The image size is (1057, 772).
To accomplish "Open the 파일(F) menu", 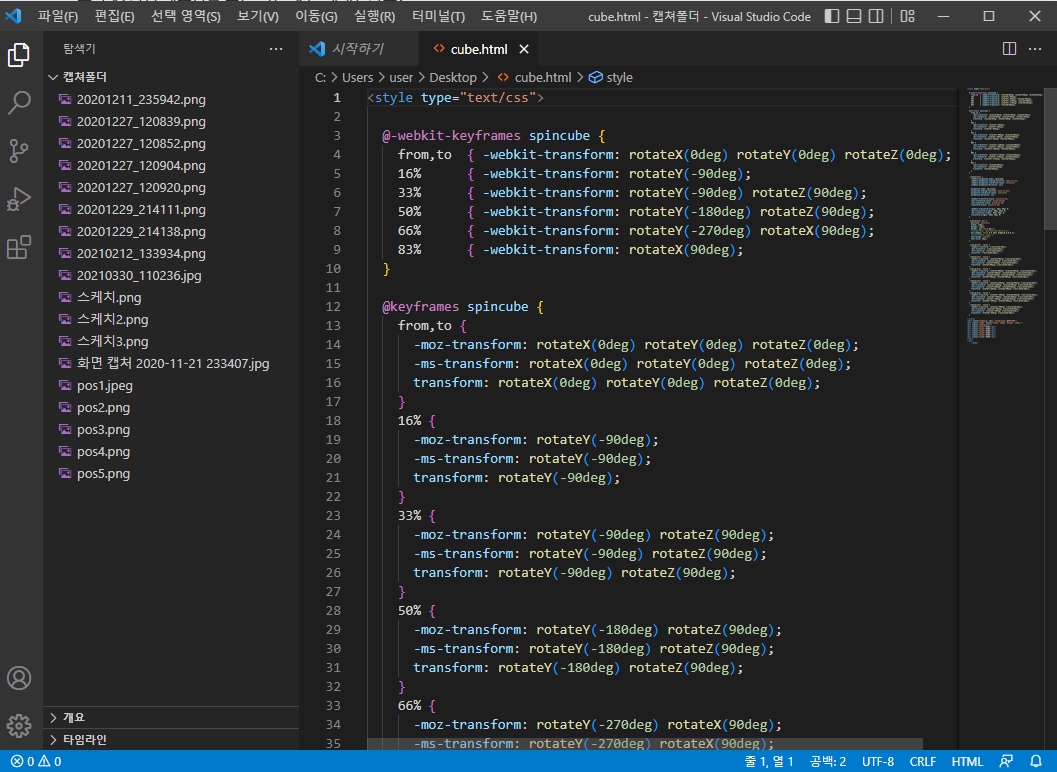I will [58, 16].
